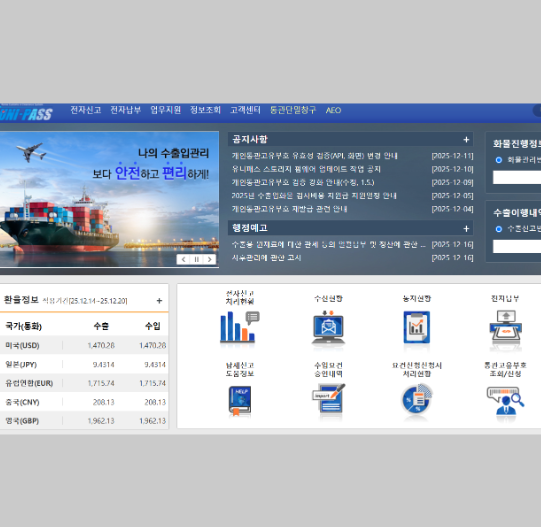The image size is (541, 527).
Task: Click JPY export rate 9.4314
Action: [x=104, y=364]
